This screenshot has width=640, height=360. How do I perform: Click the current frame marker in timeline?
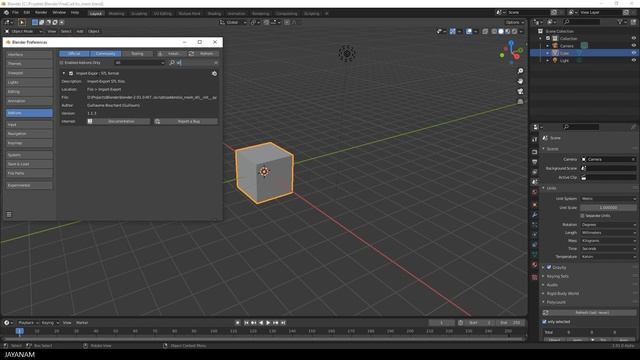[20, 331]
